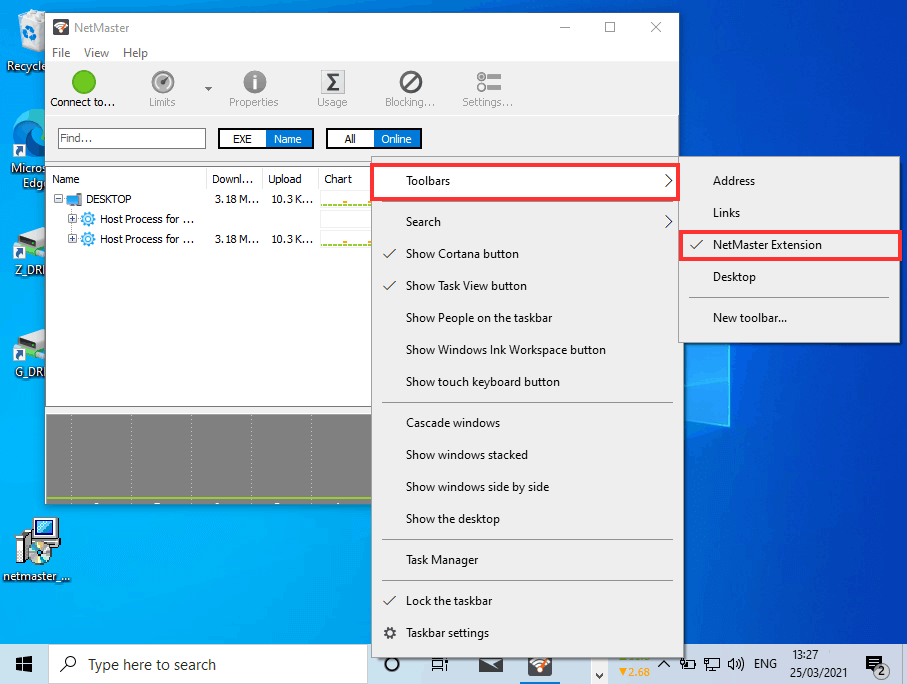Open Task Manager from the context menu
This screenshot has height=684, width=907.
point(527,560)
